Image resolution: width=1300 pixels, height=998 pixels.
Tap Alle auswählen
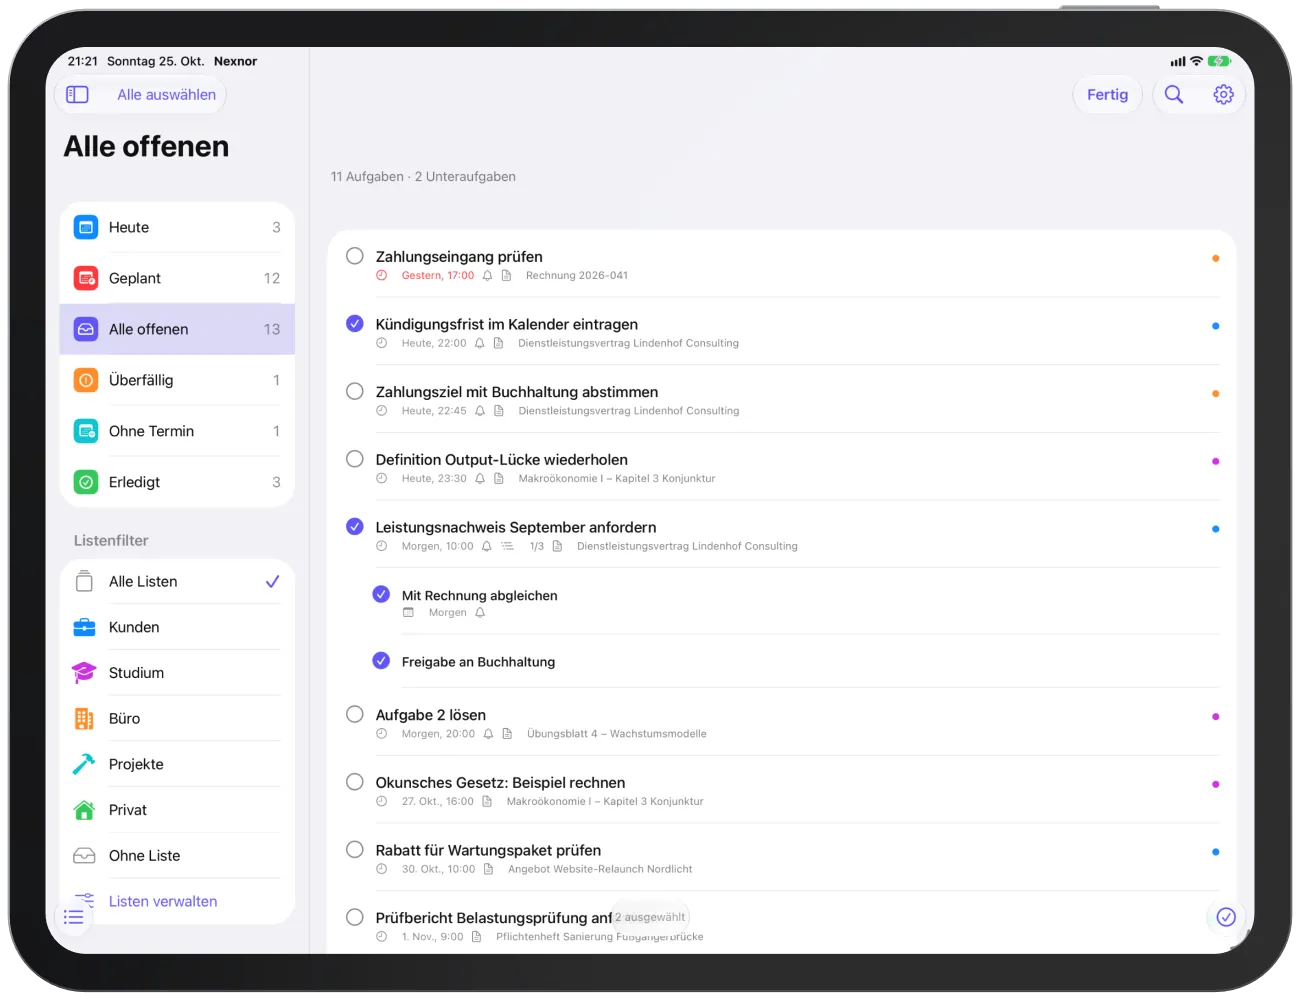coord(166,95)
